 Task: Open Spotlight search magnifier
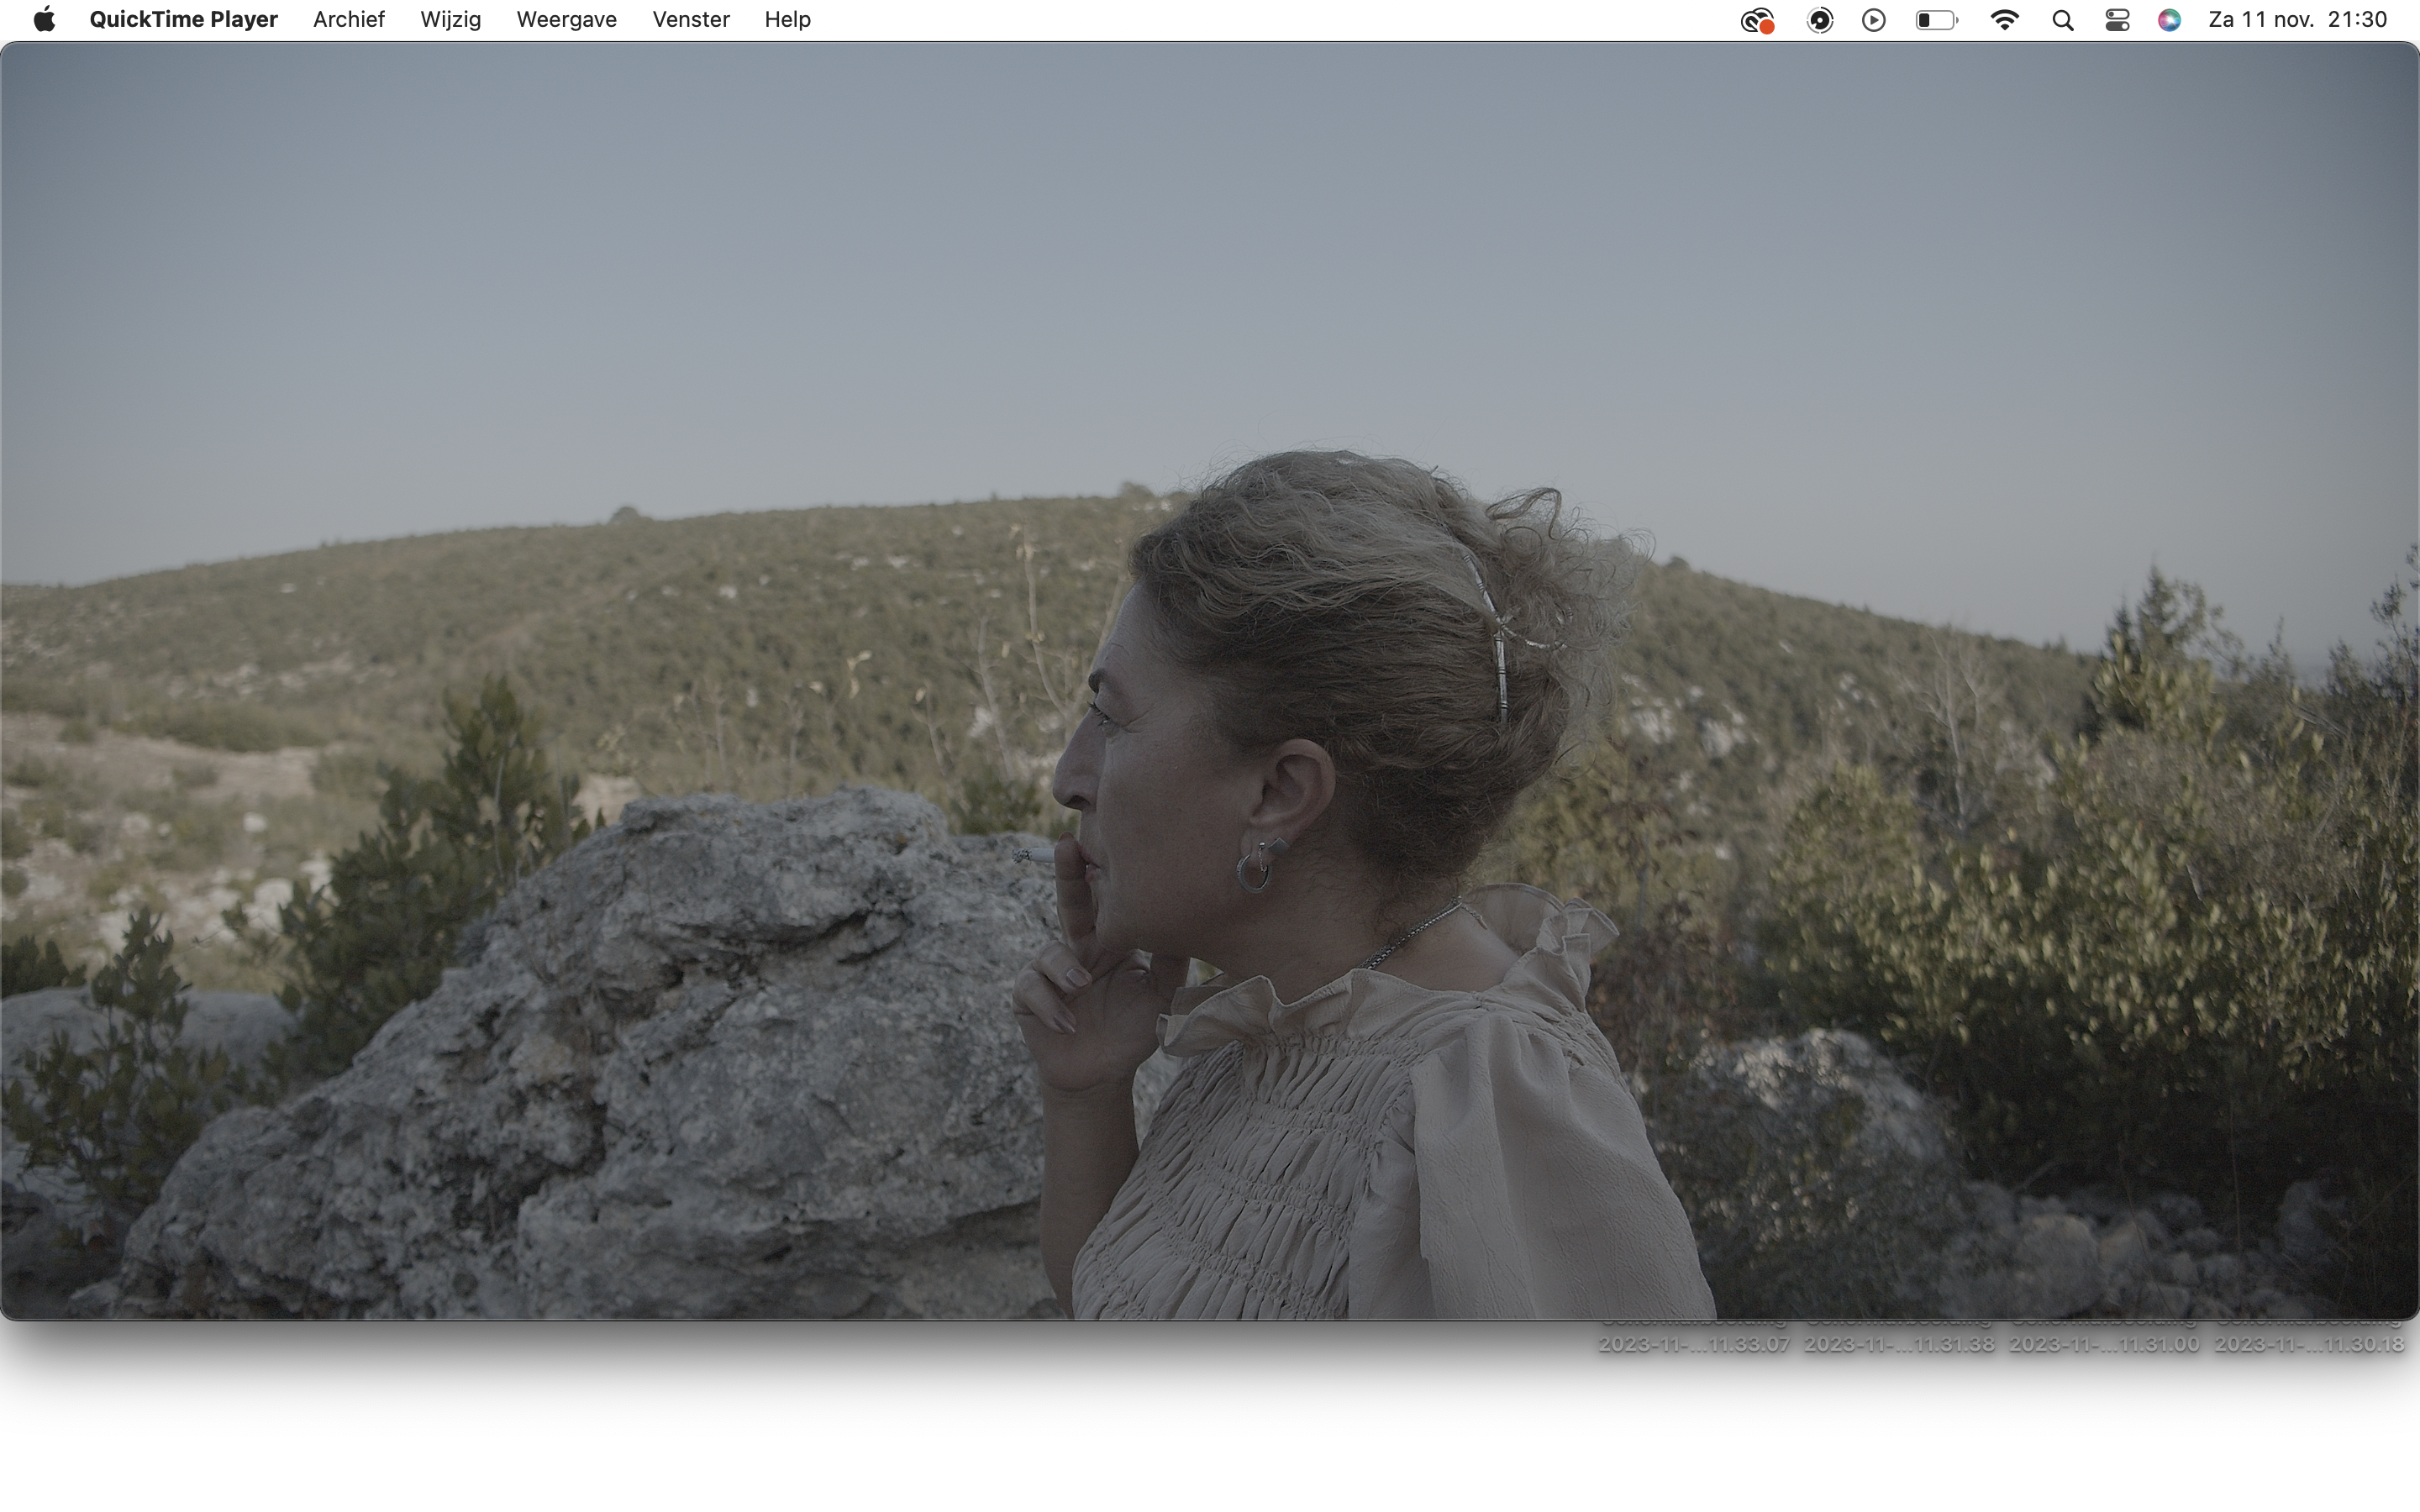point(2062,20)
